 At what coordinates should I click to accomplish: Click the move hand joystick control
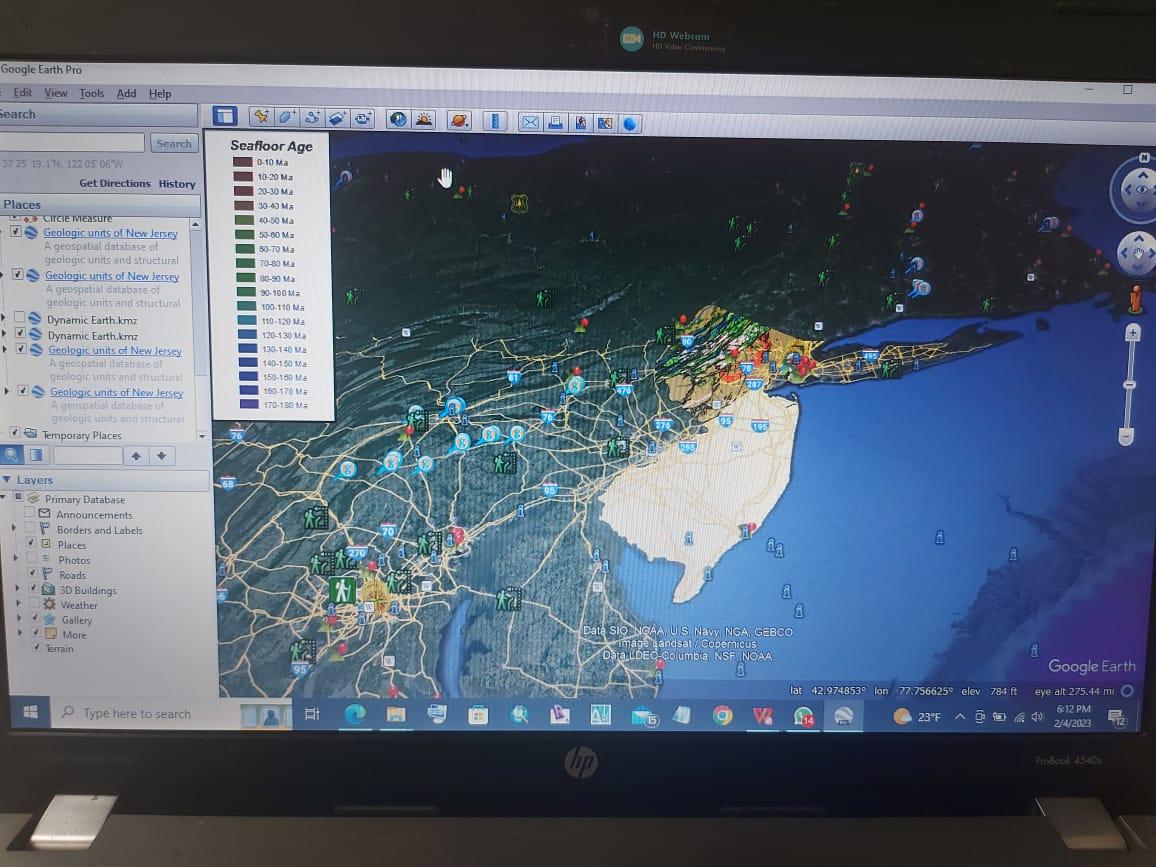pyautogui.click(x=1140, y=254)
